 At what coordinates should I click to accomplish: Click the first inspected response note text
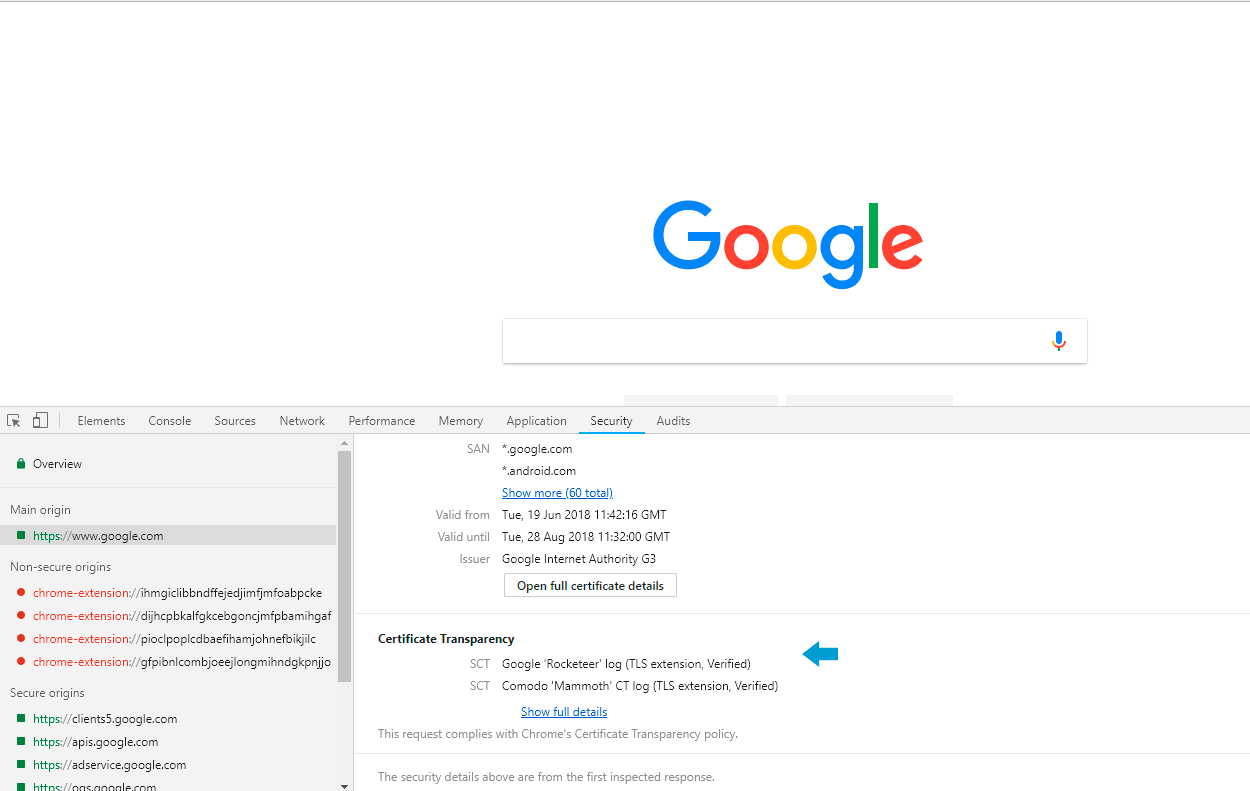[x=546, y=777]
